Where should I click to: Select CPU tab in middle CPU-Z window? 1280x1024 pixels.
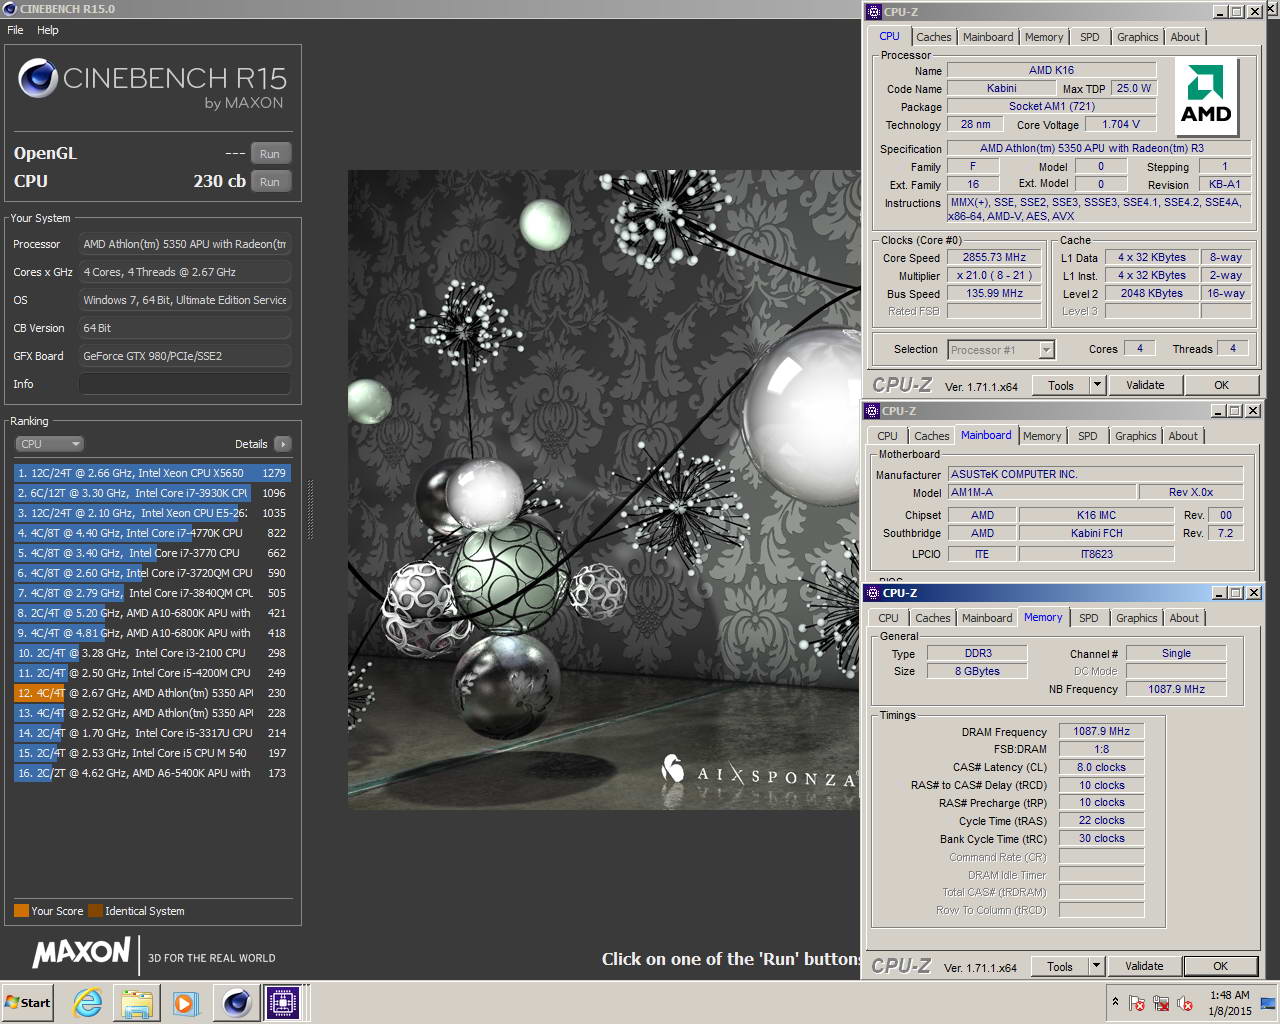coord(887,436)
